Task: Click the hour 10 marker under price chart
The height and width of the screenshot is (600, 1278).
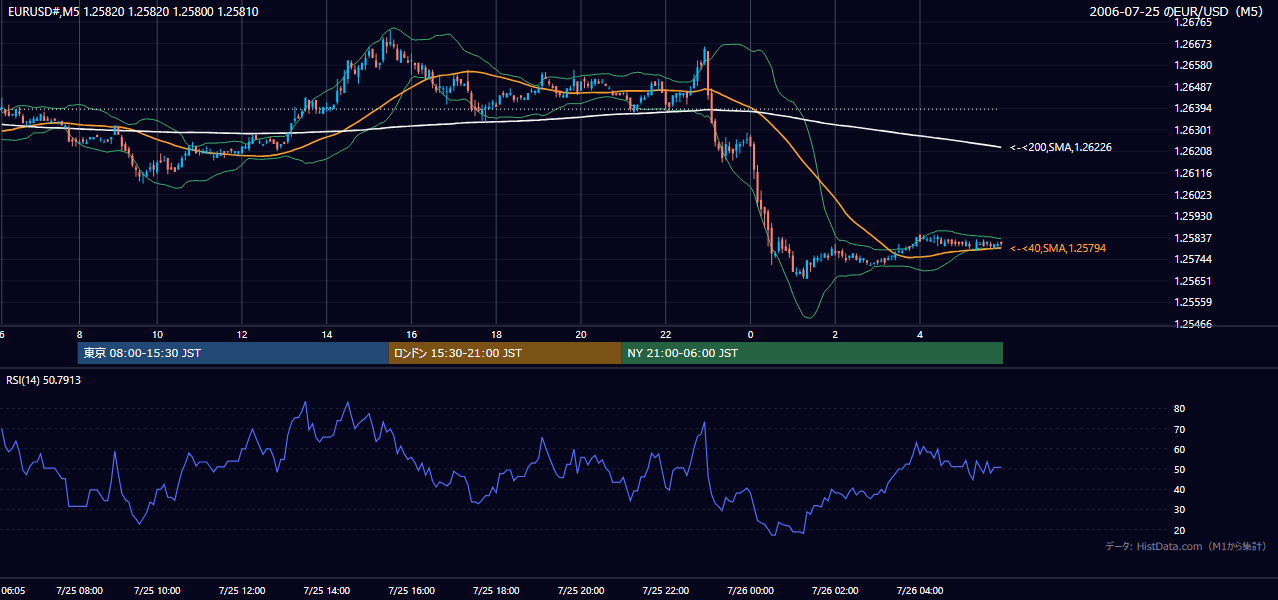Action: (x=157, y=334)
